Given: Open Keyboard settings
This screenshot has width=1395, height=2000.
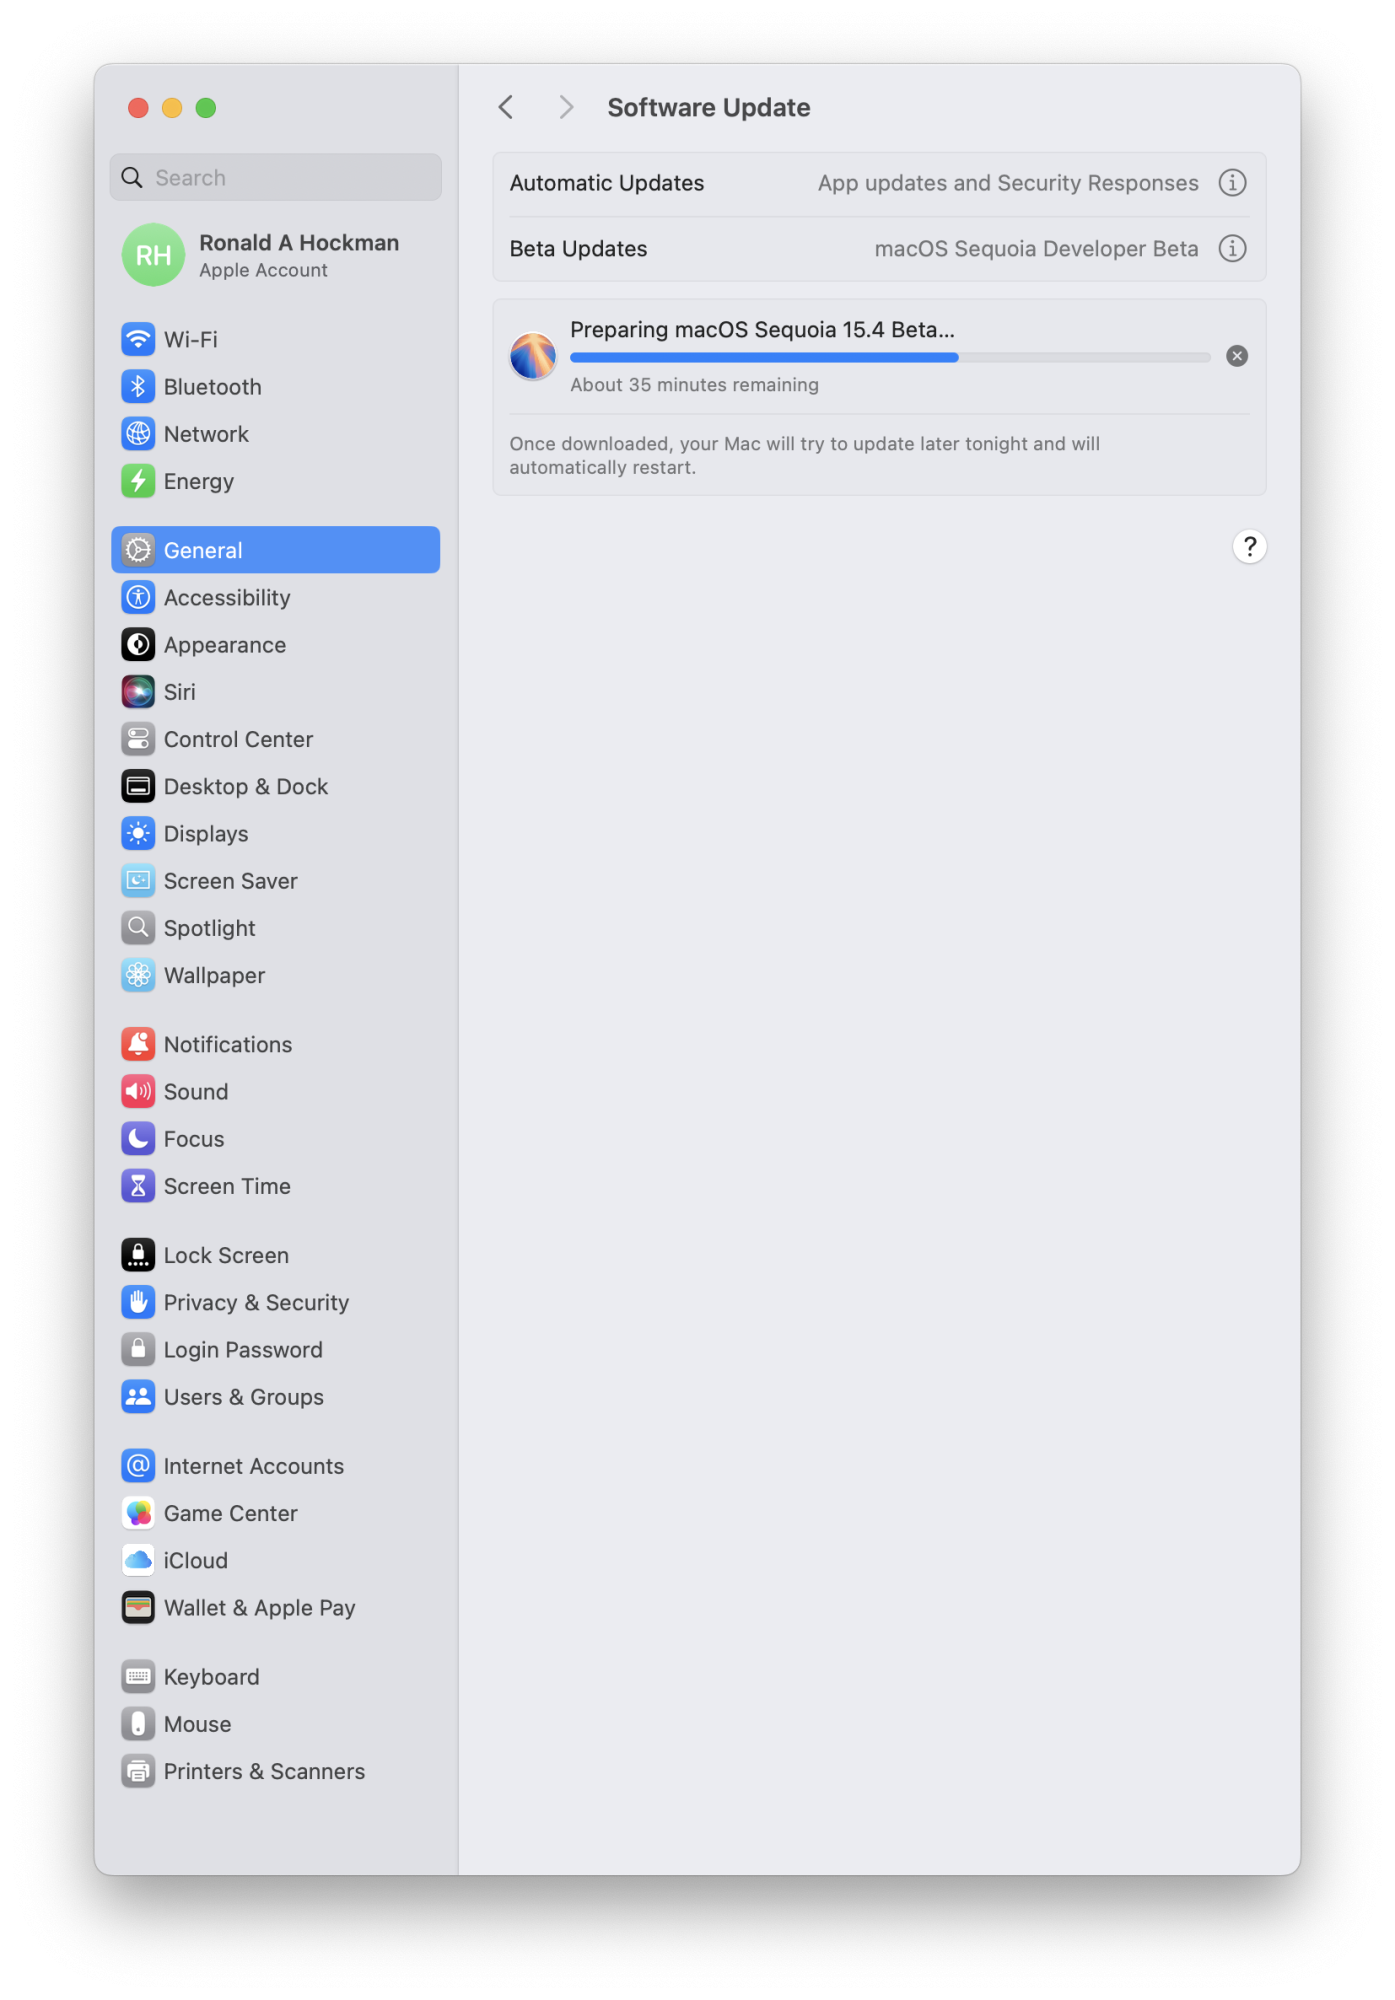Looking at the screenshot, I should (x=275, y=1676).
